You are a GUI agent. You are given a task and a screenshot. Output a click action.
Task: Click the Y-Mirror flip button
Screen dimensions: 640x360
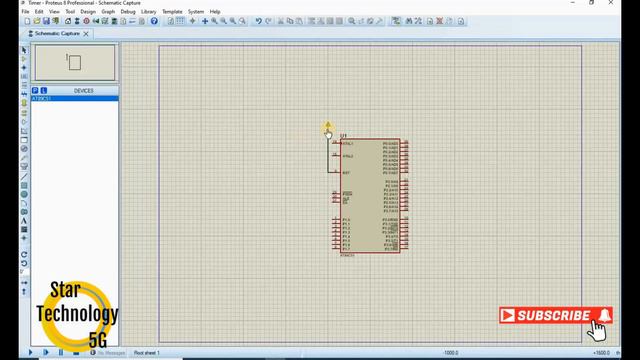[24, 291]
